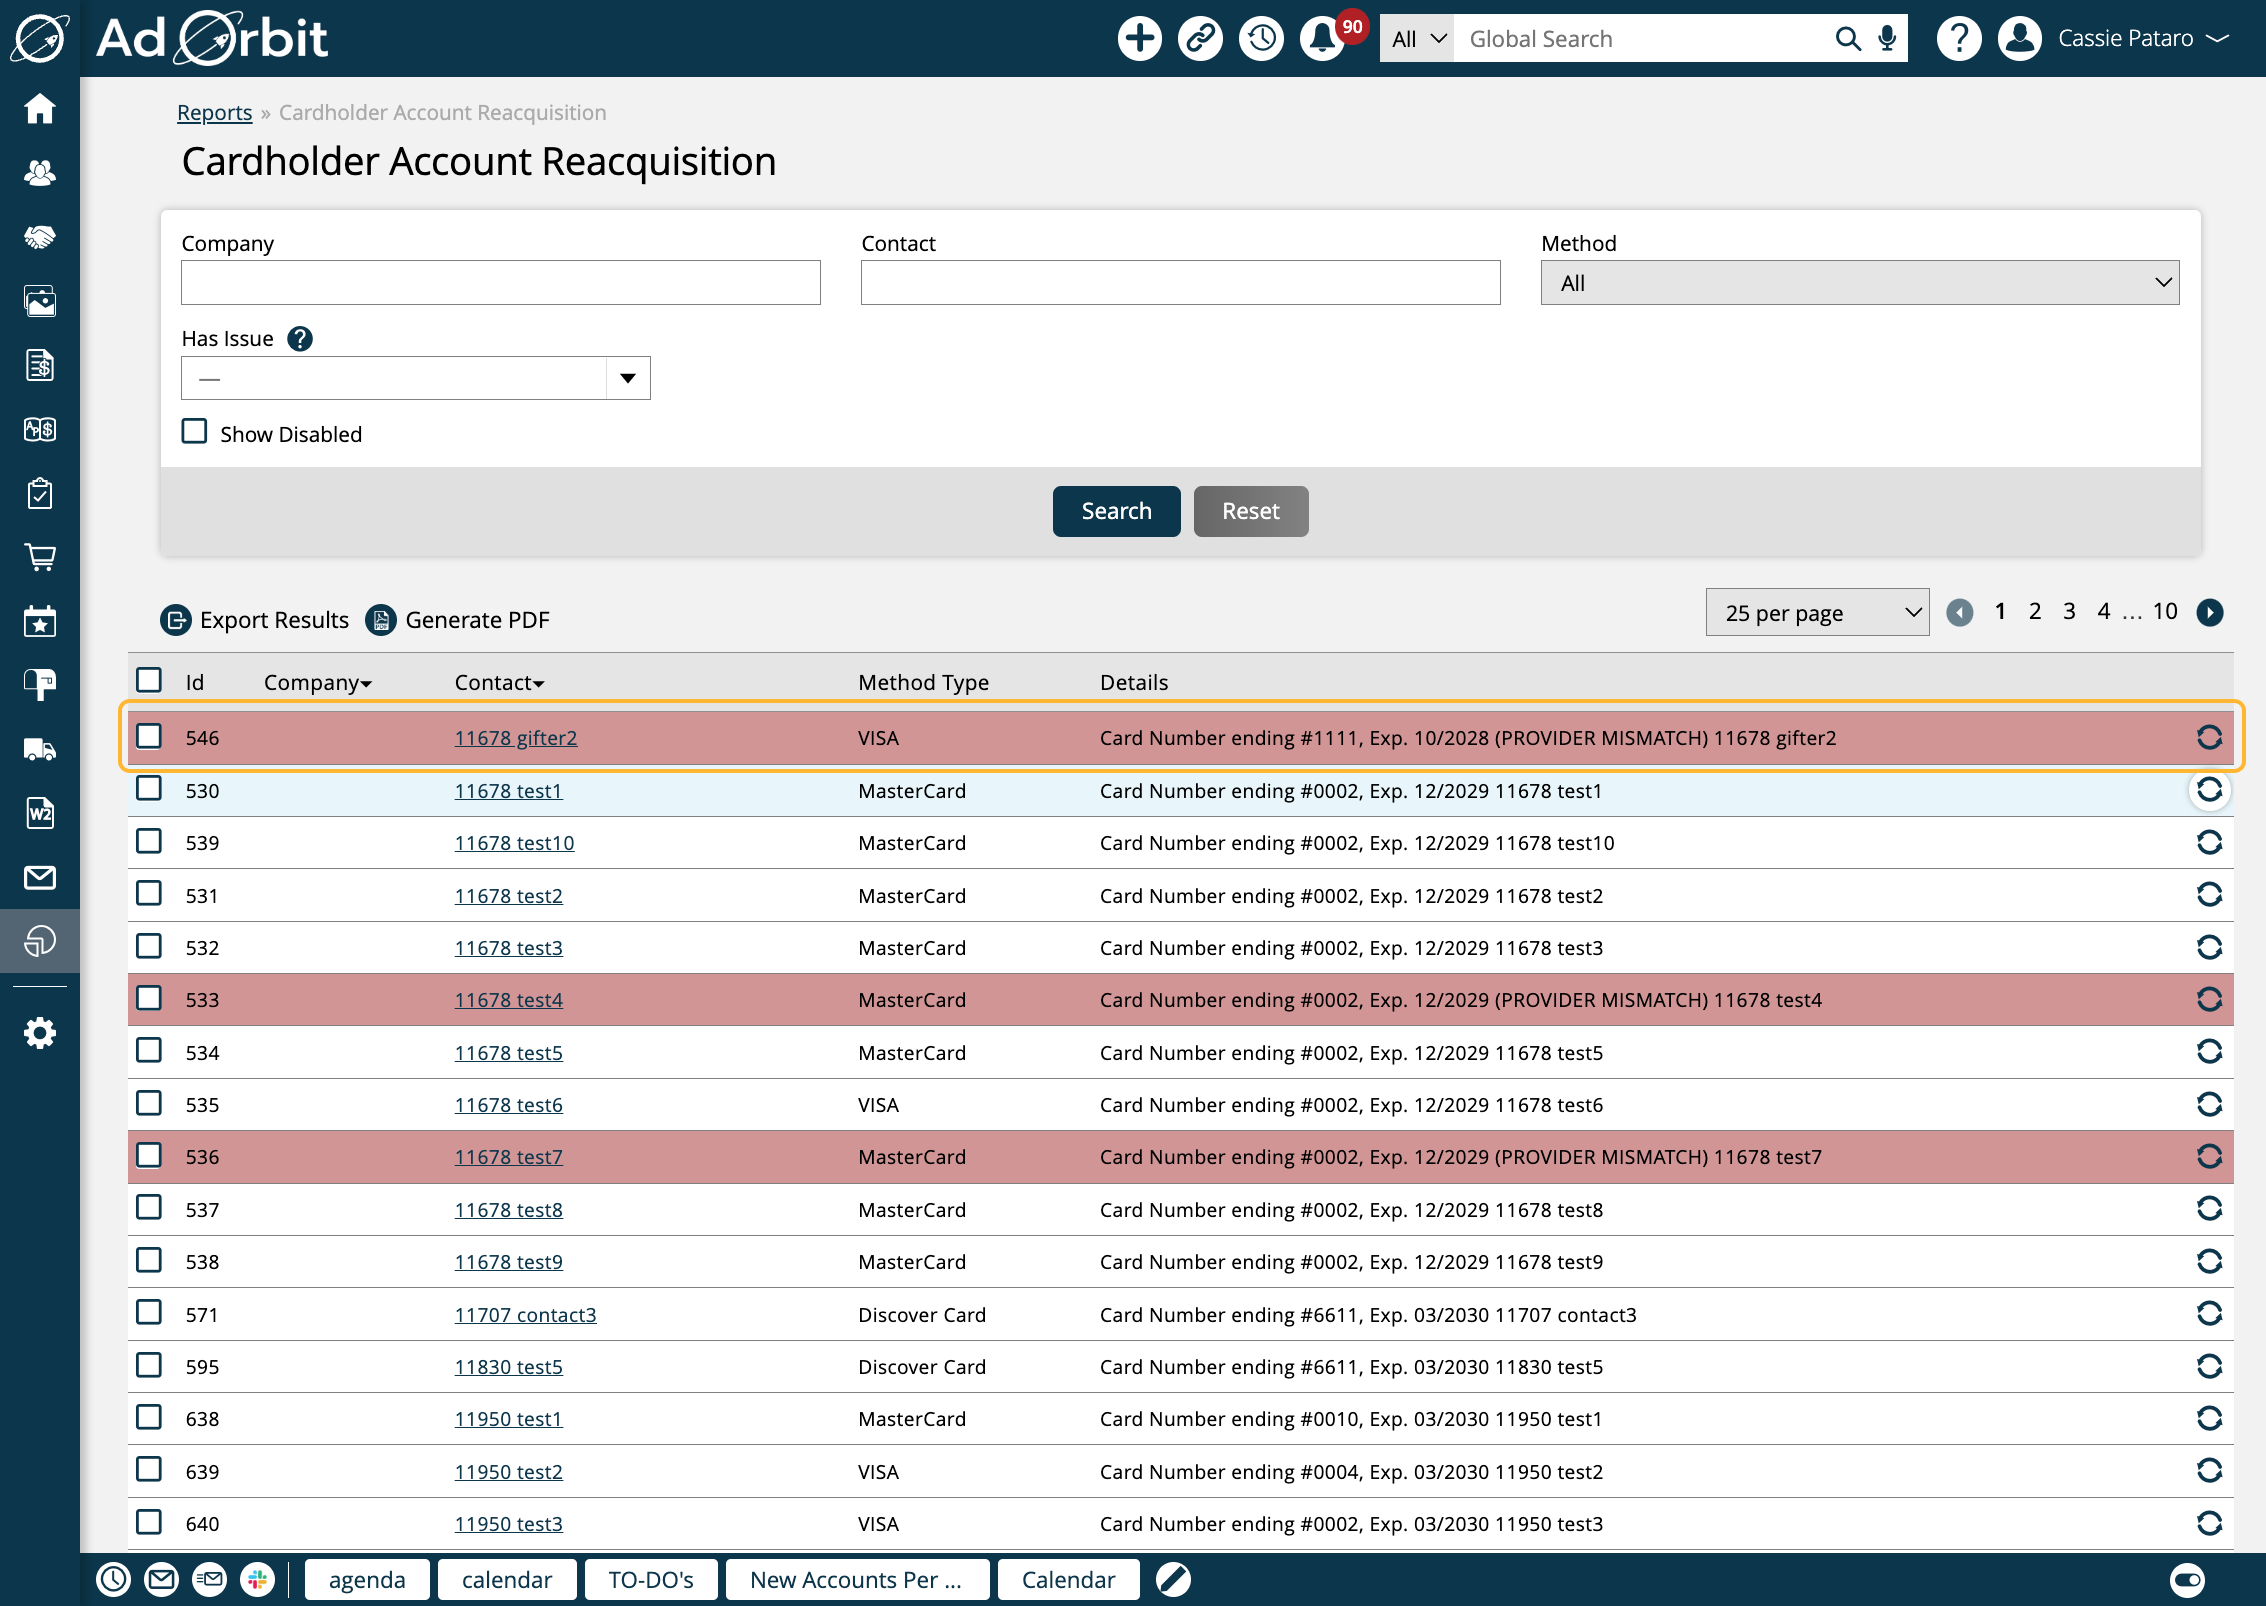
Task: Open the 25 per page dropdown
Action: point(1816,613)
